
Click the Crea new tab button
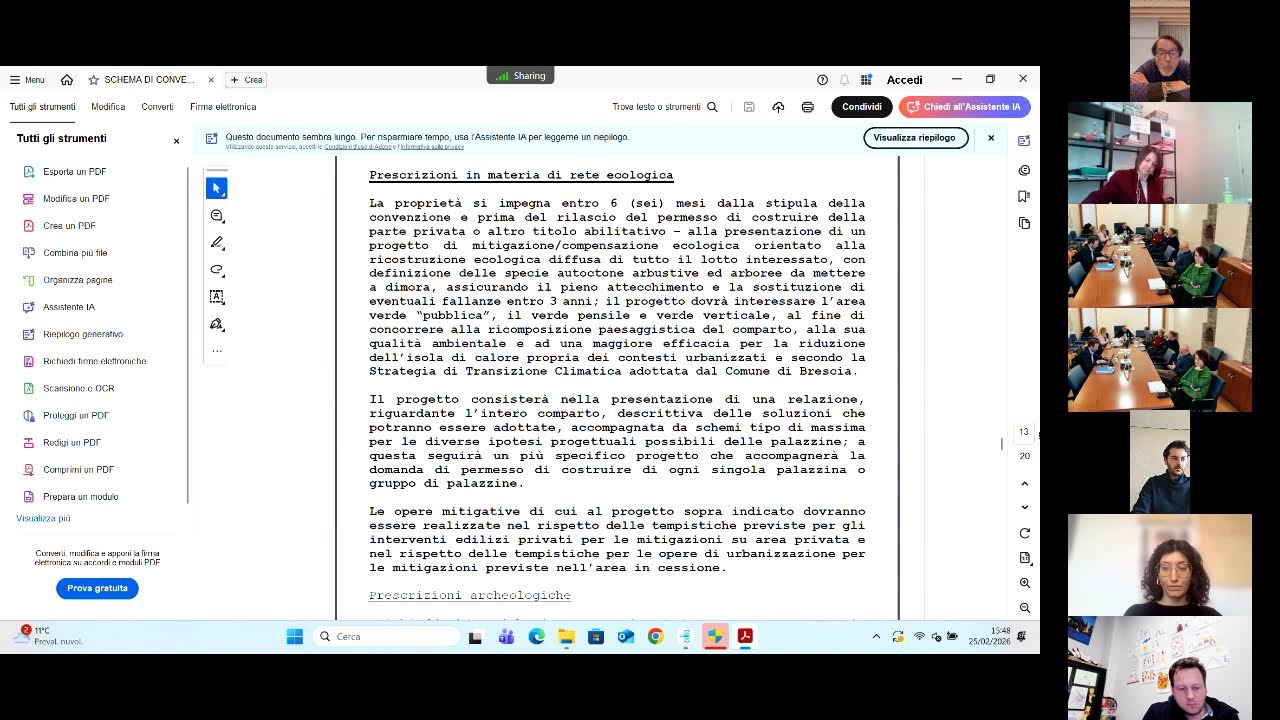tap(246, 80)
